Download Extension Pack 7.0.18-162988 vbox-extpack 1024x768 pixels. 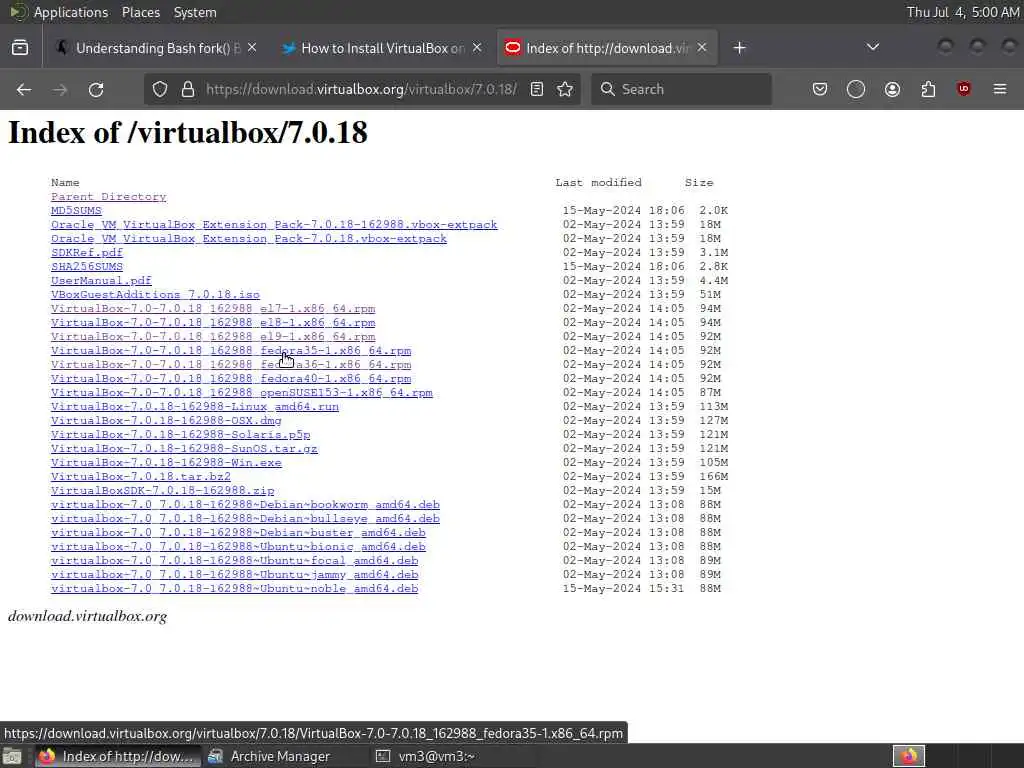[274, 225]
